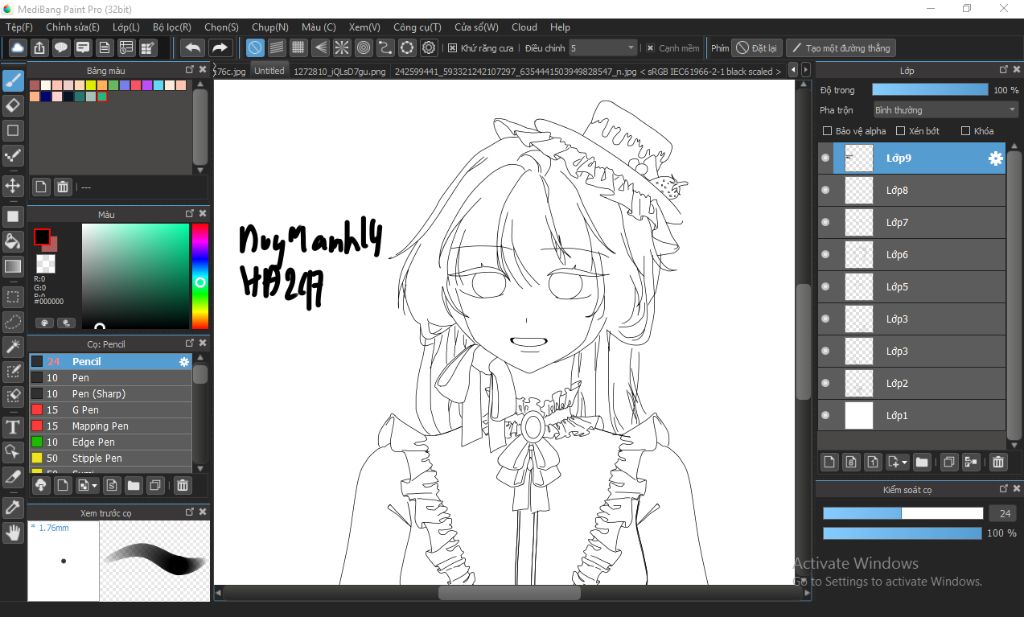Image resolution: width=1024 pixels, height=617 pixels.
Task: Select the Move tool
Action: pos(12,185)
